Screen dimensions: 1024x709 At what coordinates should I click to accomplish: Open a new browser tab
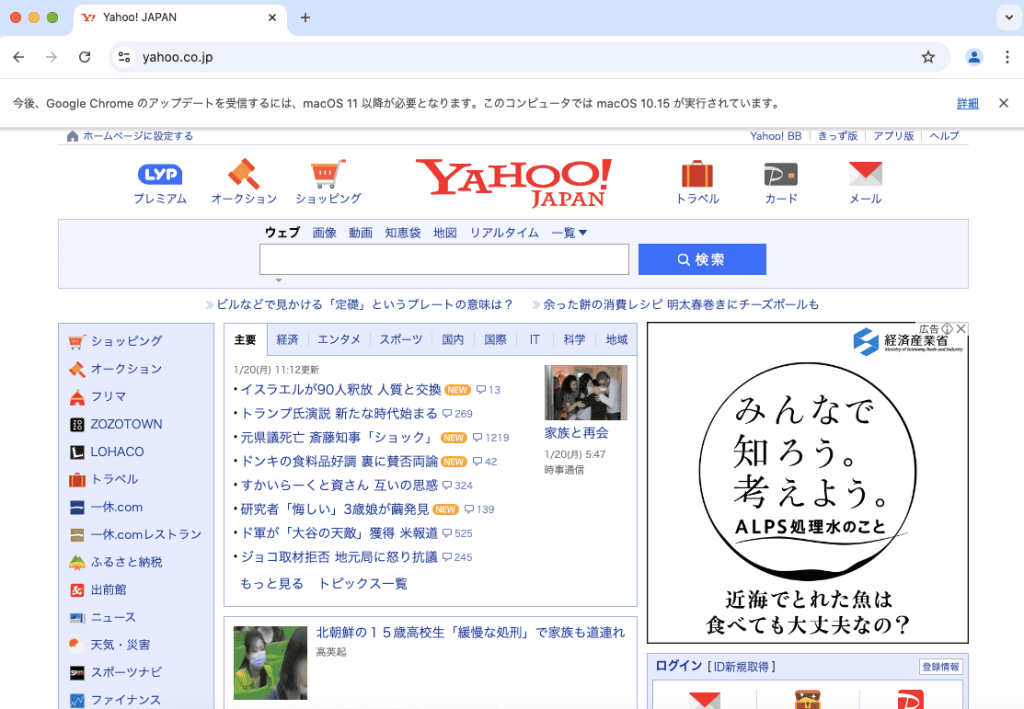pyautogui.click(x=305, y=18)
